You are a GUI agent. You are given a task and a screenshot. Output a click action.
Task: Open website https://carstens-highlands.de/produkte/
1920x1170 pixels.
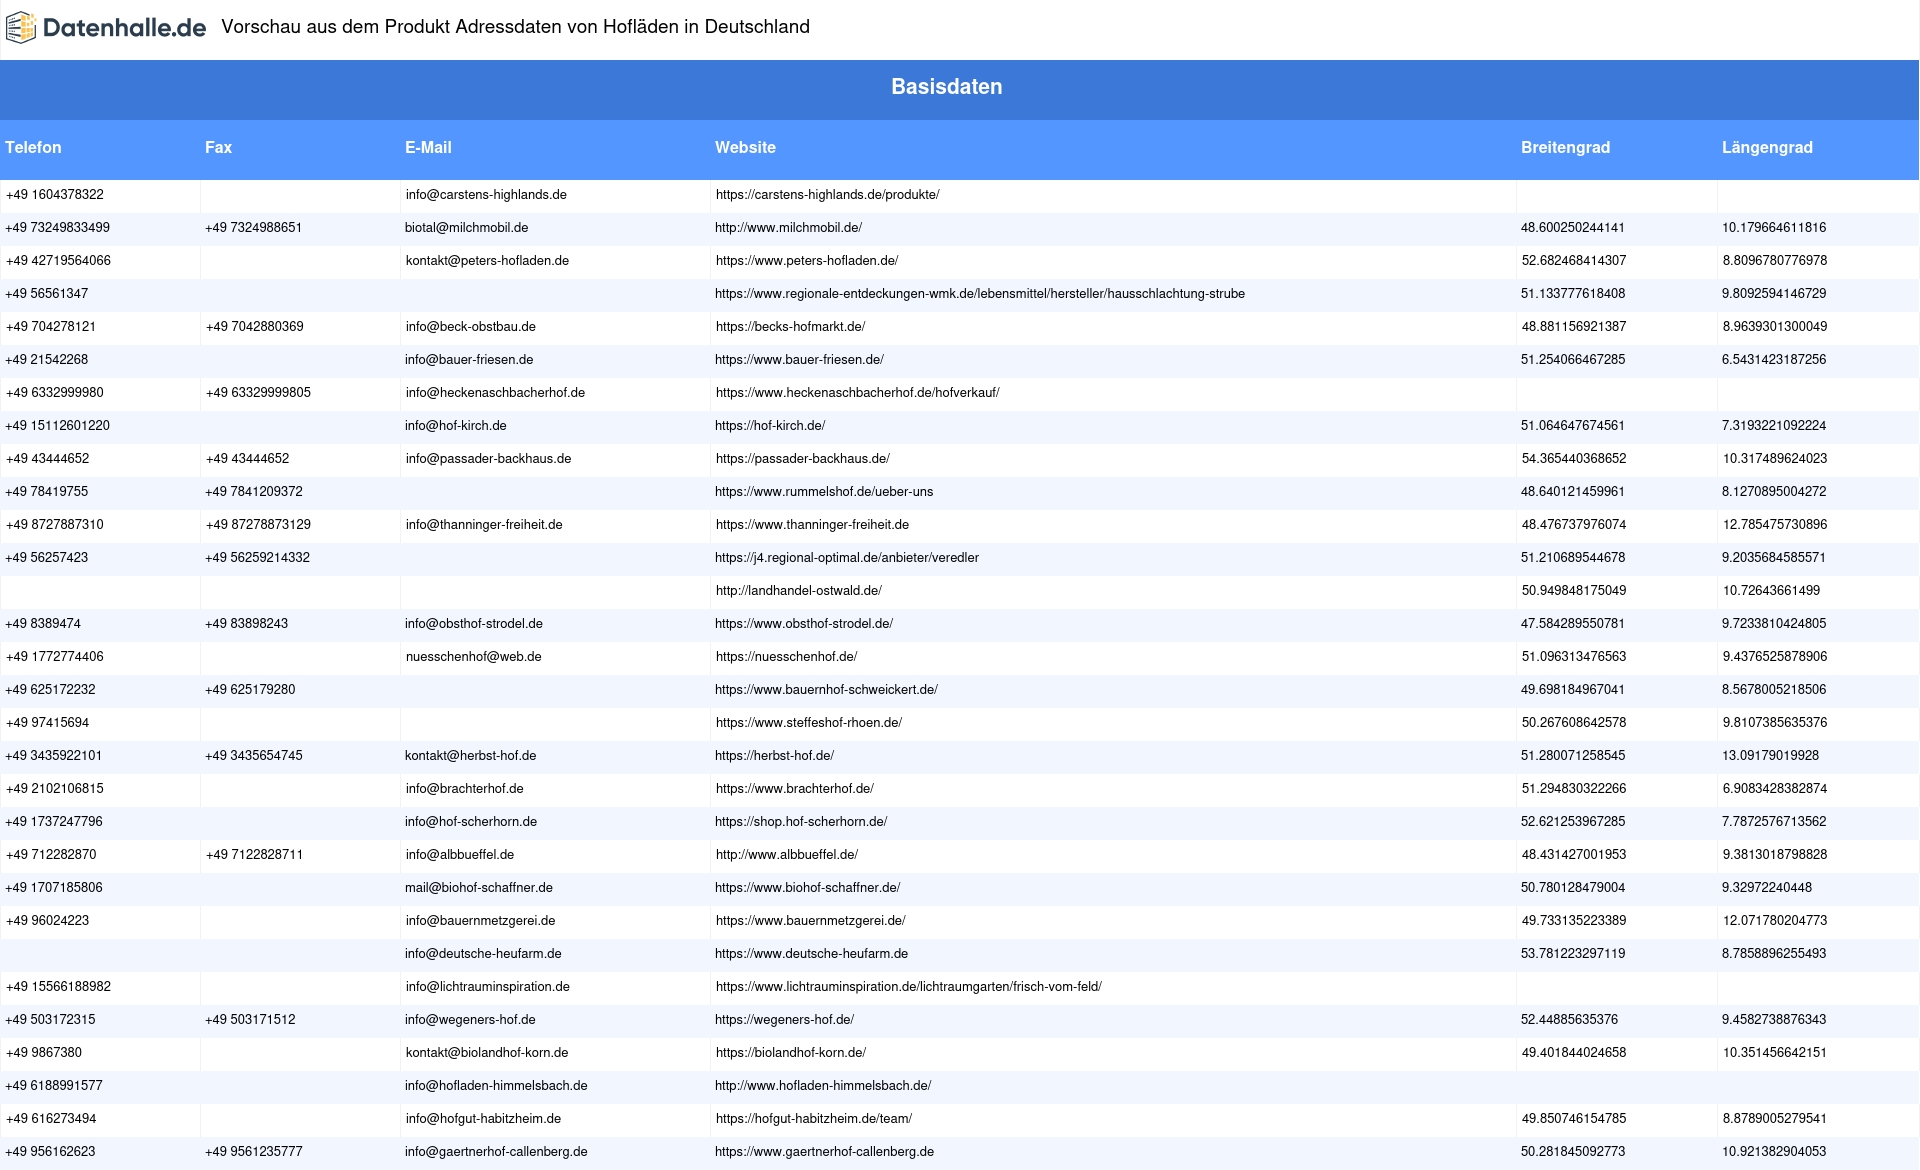point(827,195)
